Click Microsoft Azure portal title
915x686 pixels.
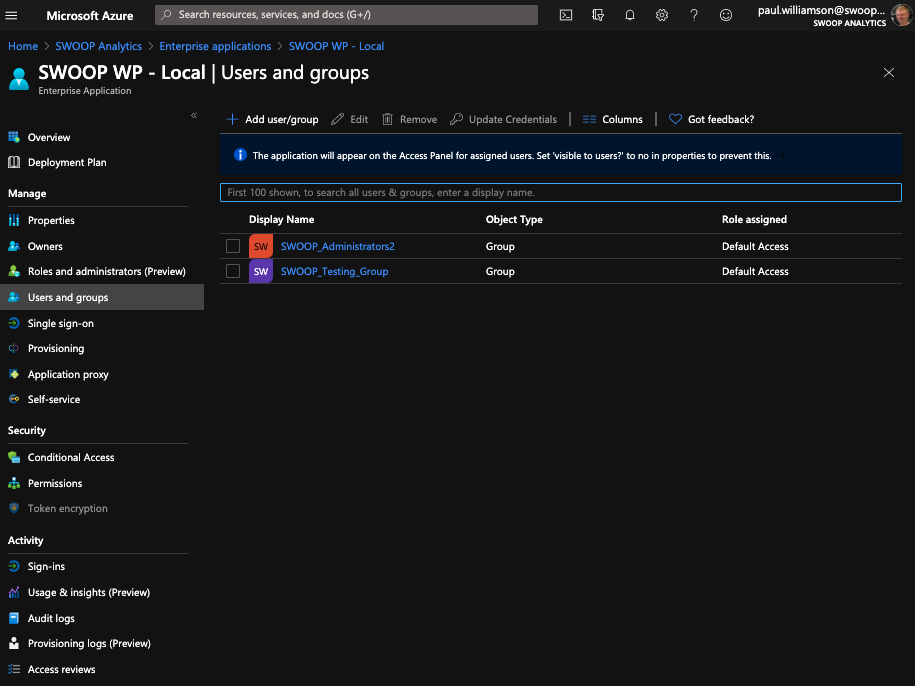(90, 16)
